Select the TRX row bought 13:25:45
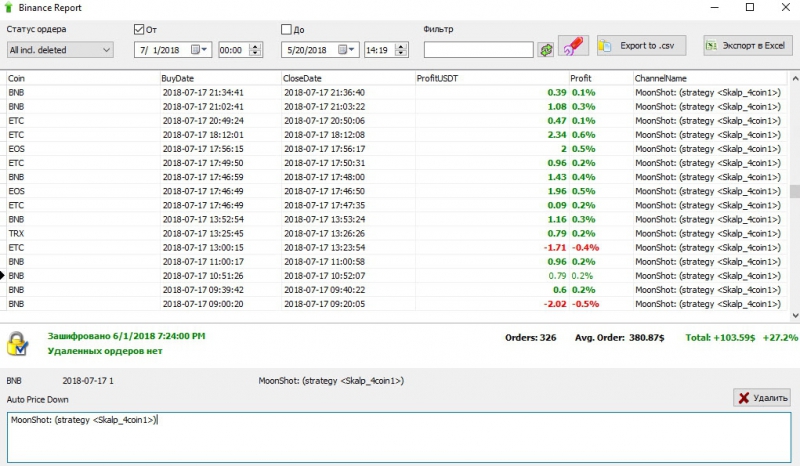Viewport: 800px width, 466px height. [396, 233]
